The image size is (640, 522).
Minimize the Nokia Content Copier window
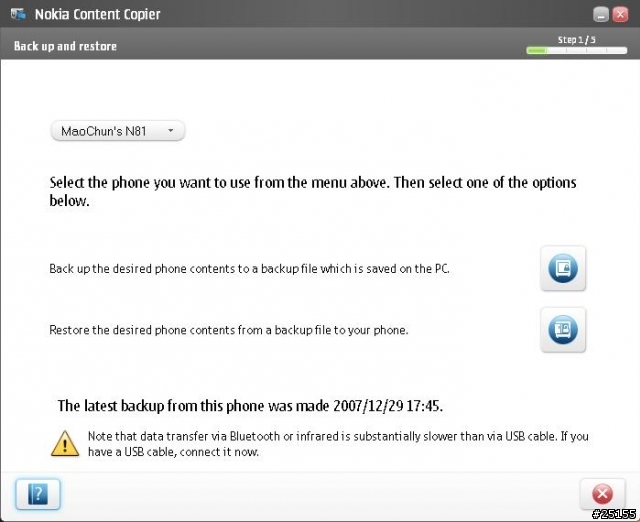click(600, 15)
